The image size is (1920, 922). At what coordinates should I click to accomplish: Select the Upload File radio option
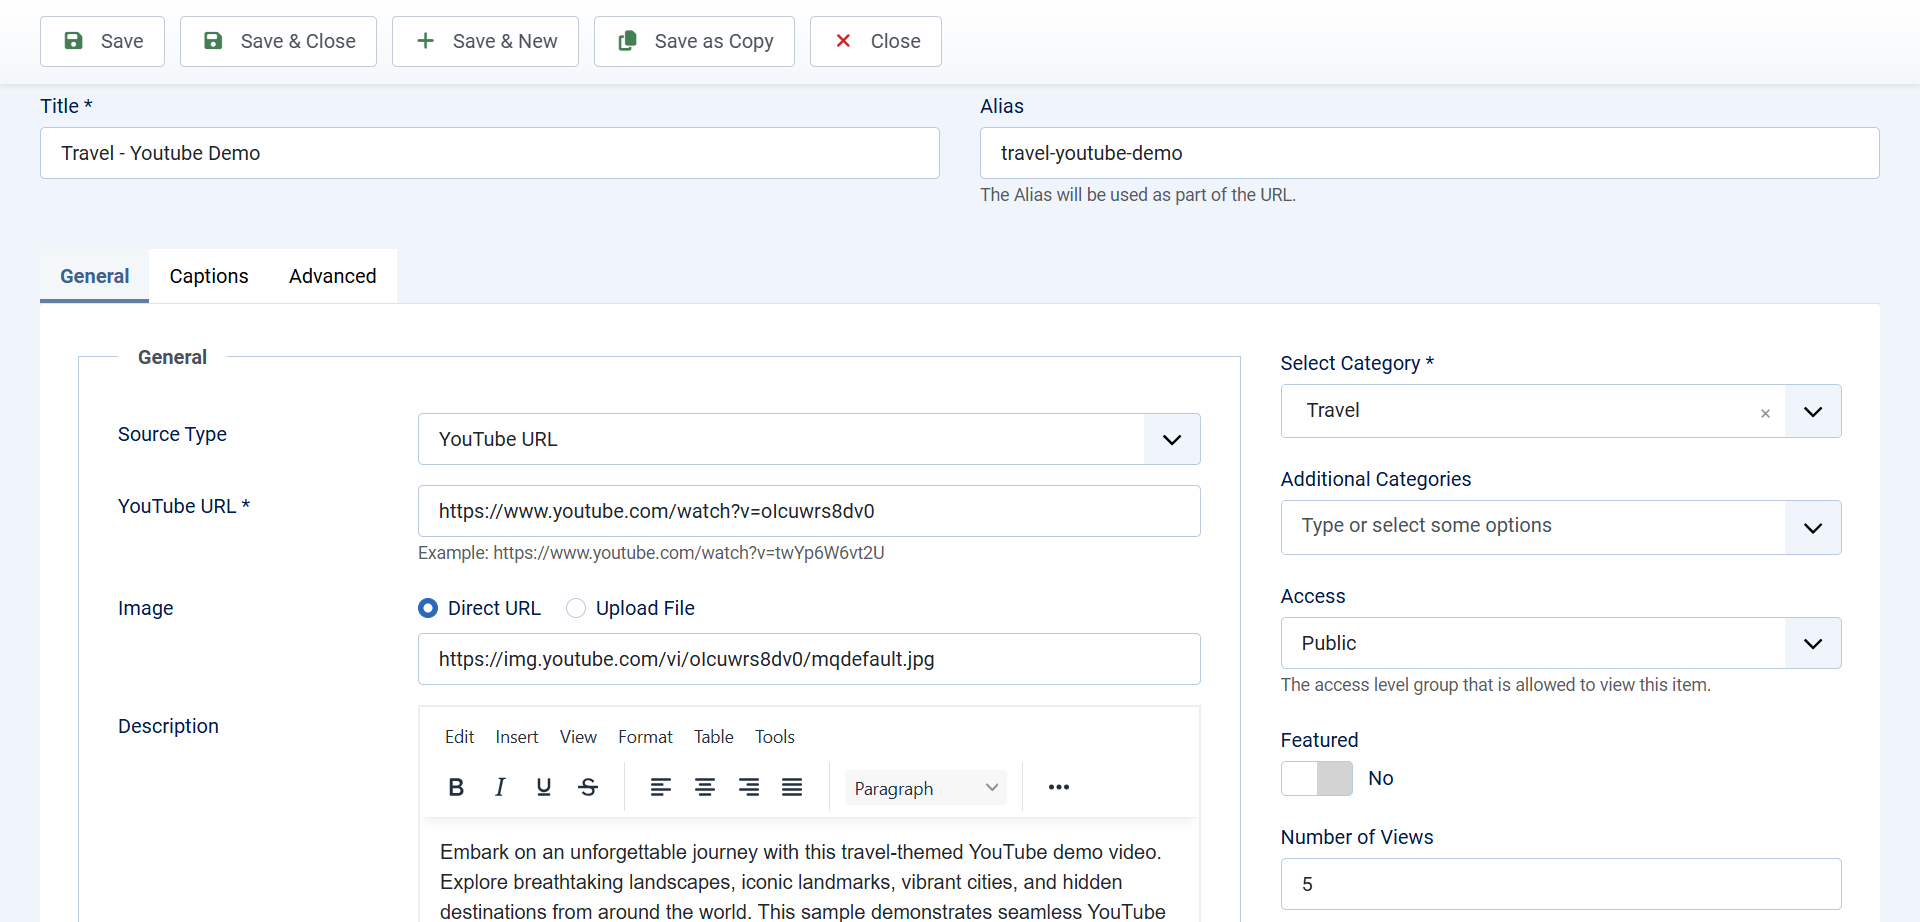pyautogui.click(x=576, y=608)
